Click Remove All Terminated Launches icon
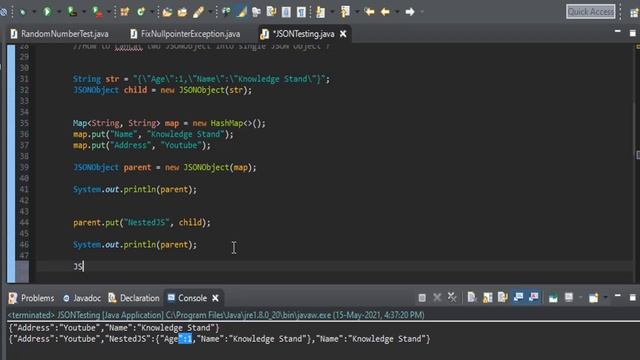Screen dimensions: 640x360 (452, 298)
